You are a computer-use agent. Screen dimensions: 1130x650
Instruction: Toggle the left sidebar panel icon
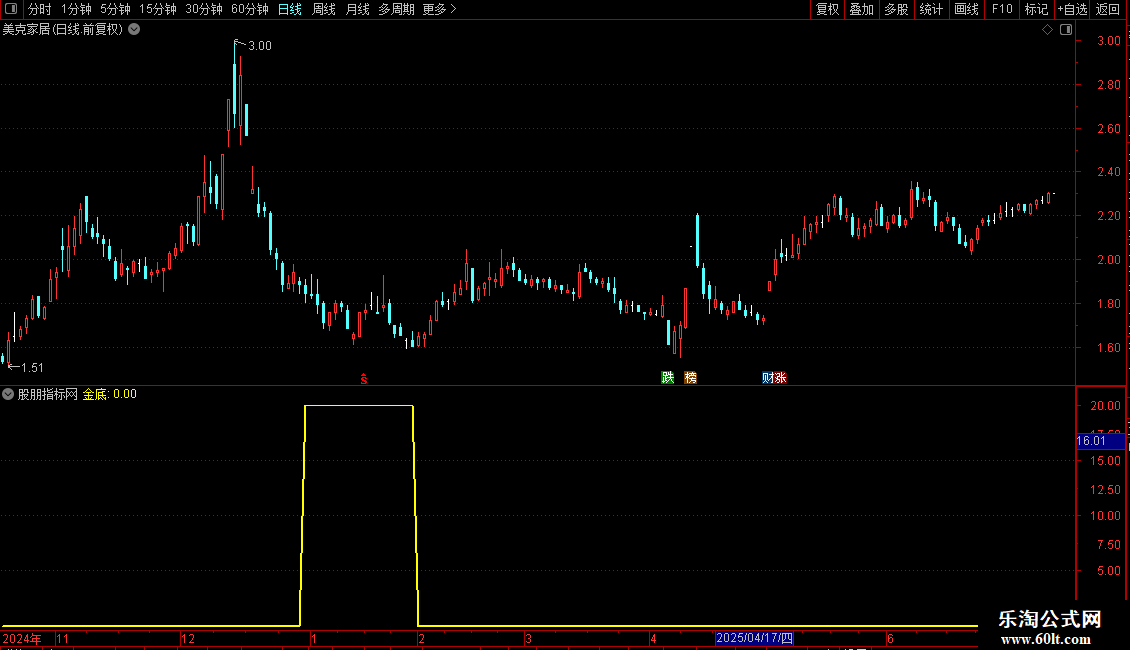tap(11, 9)
